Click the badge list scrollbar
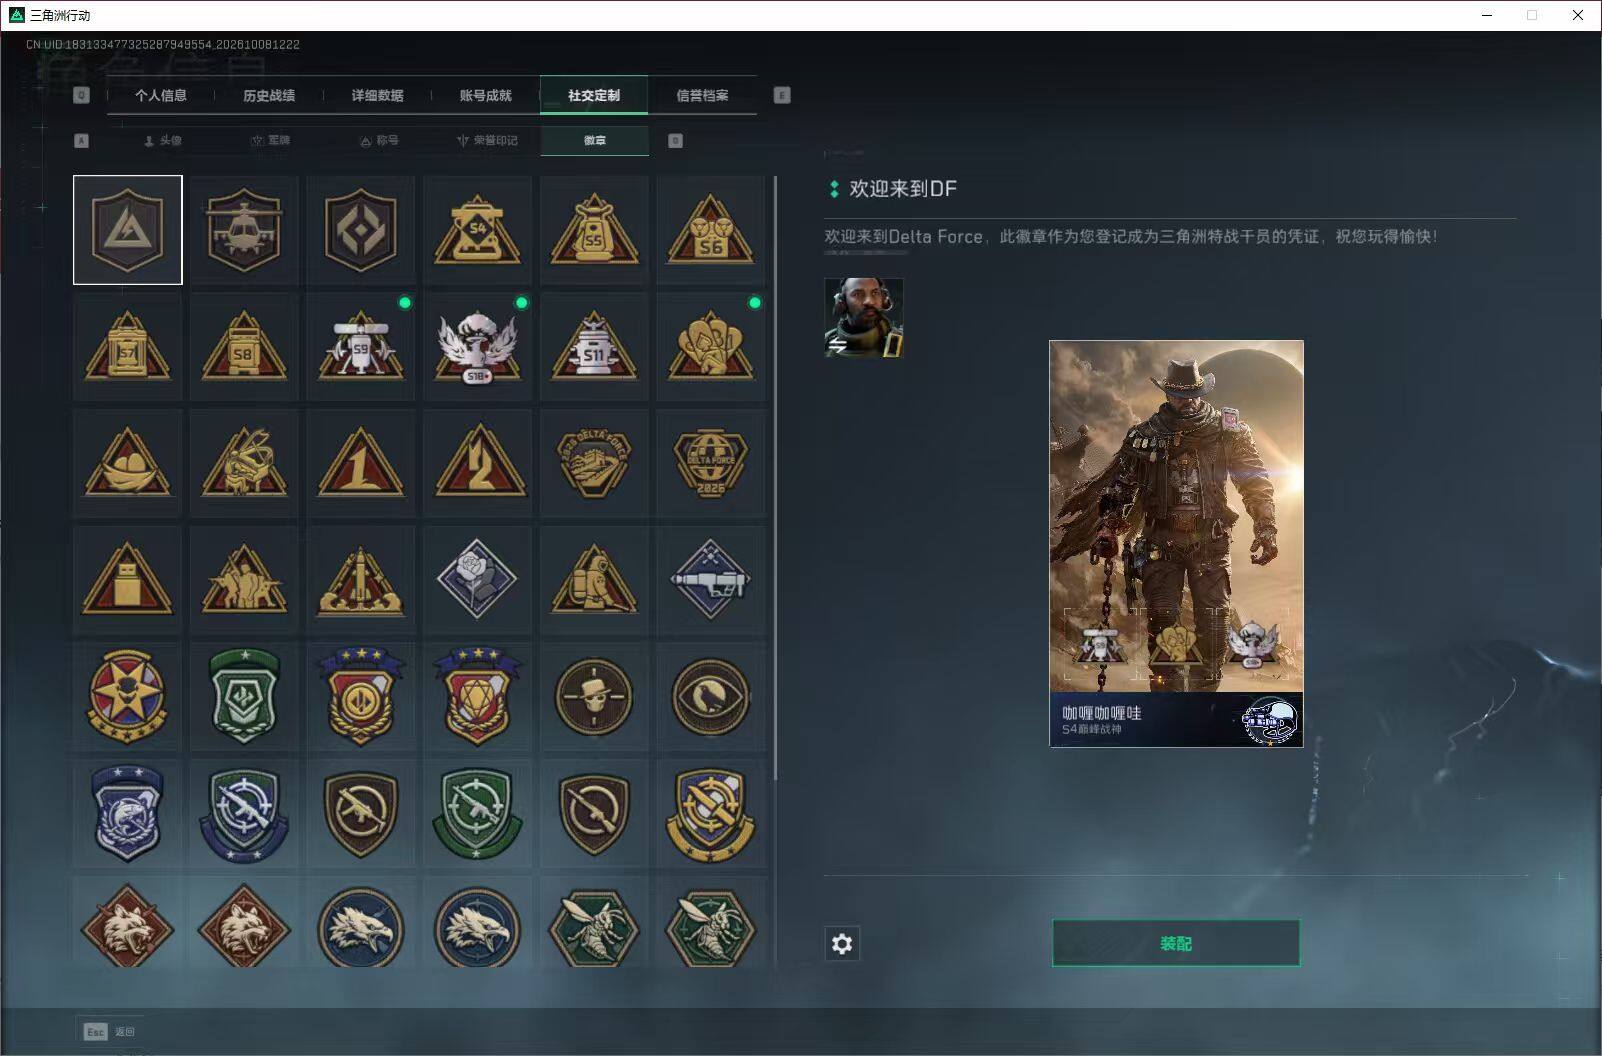This screenshot has height=1056, width=1602. (776, 478)
